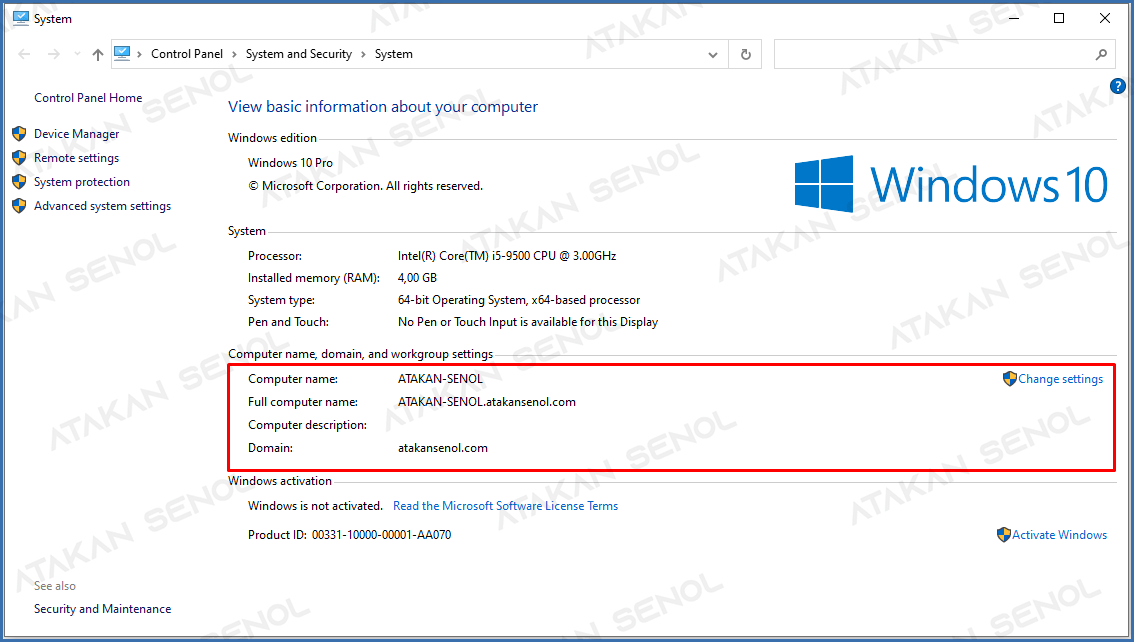Image resolution: width=1134 pixels, height=642 pixels.
Task: Click the Intel Core i5-9500 processor value
Action: point(507,256)
